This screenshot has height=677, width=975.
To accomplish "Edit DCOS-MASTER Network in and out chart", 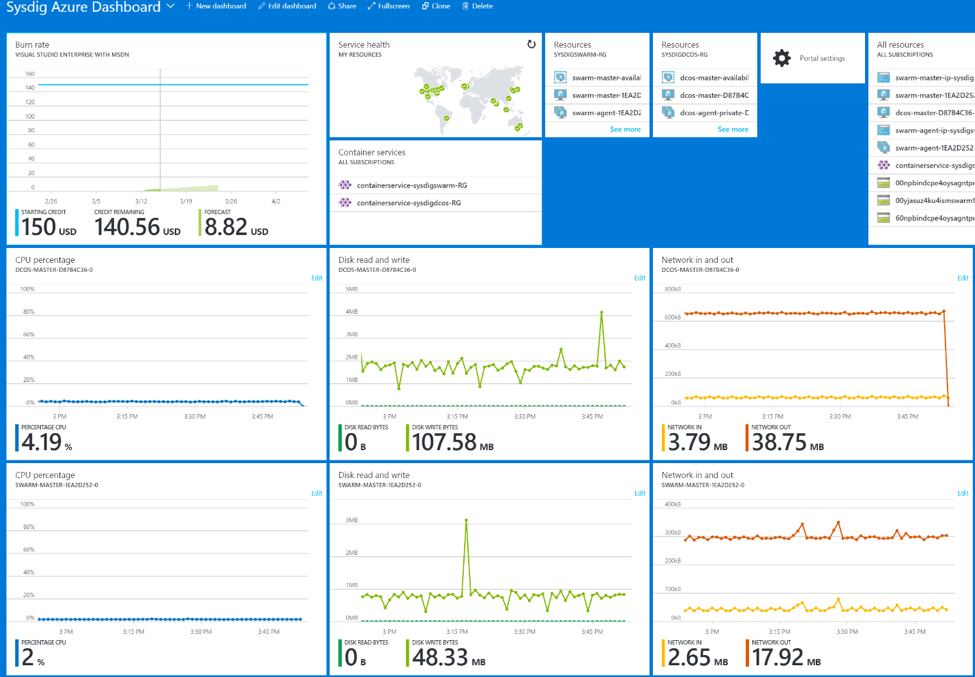I will (x=963, y=278).
